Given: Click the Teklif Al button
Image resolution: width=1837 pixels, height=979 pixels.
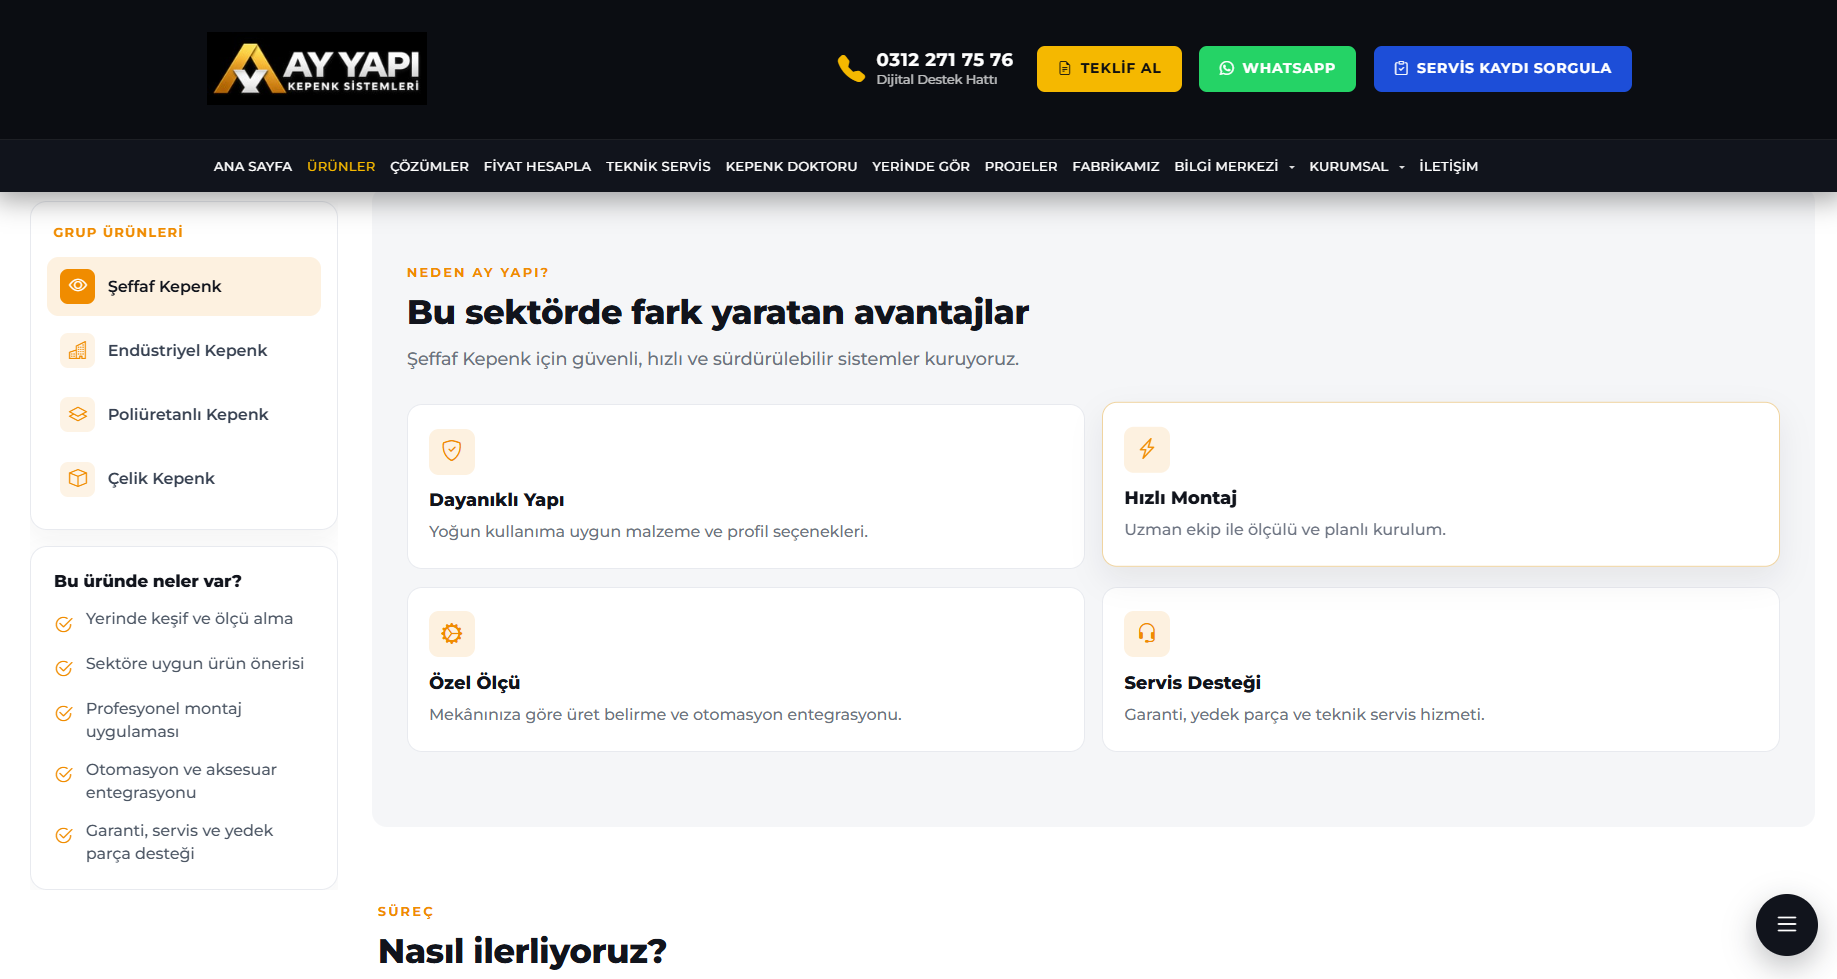Looking at the screenshot, I should [1109, 69].
